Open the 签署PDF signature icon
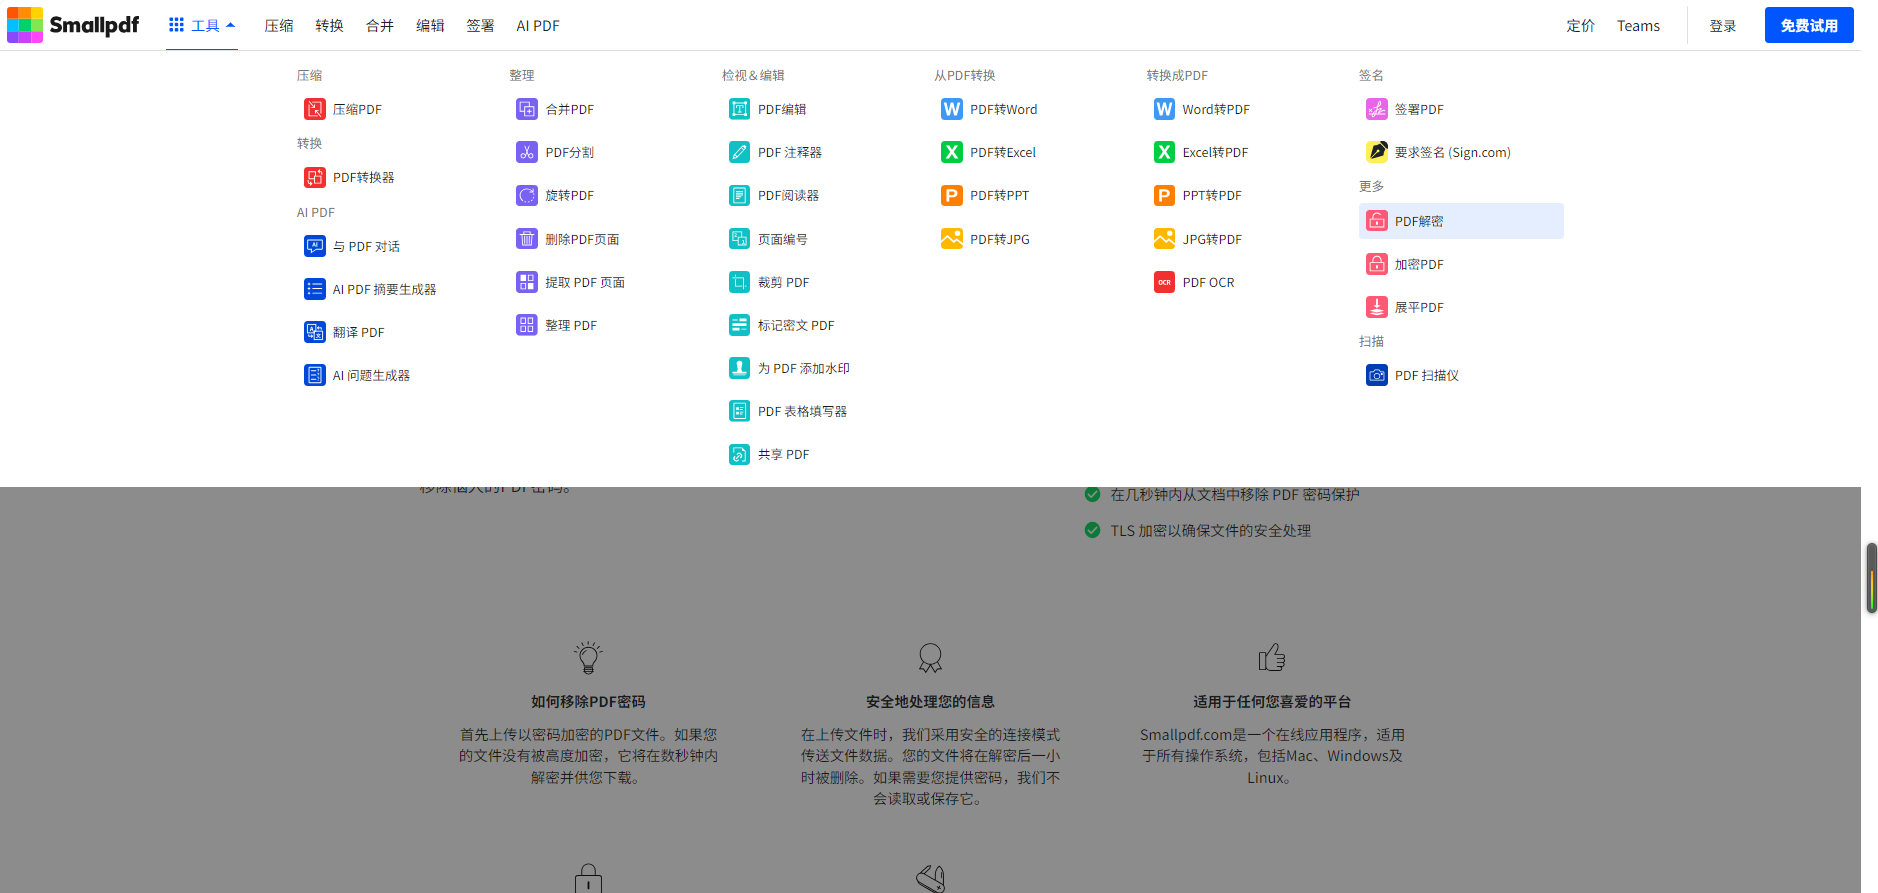Image resolution: width=1878 pixels, height=893 pixels. (1377, 109)
